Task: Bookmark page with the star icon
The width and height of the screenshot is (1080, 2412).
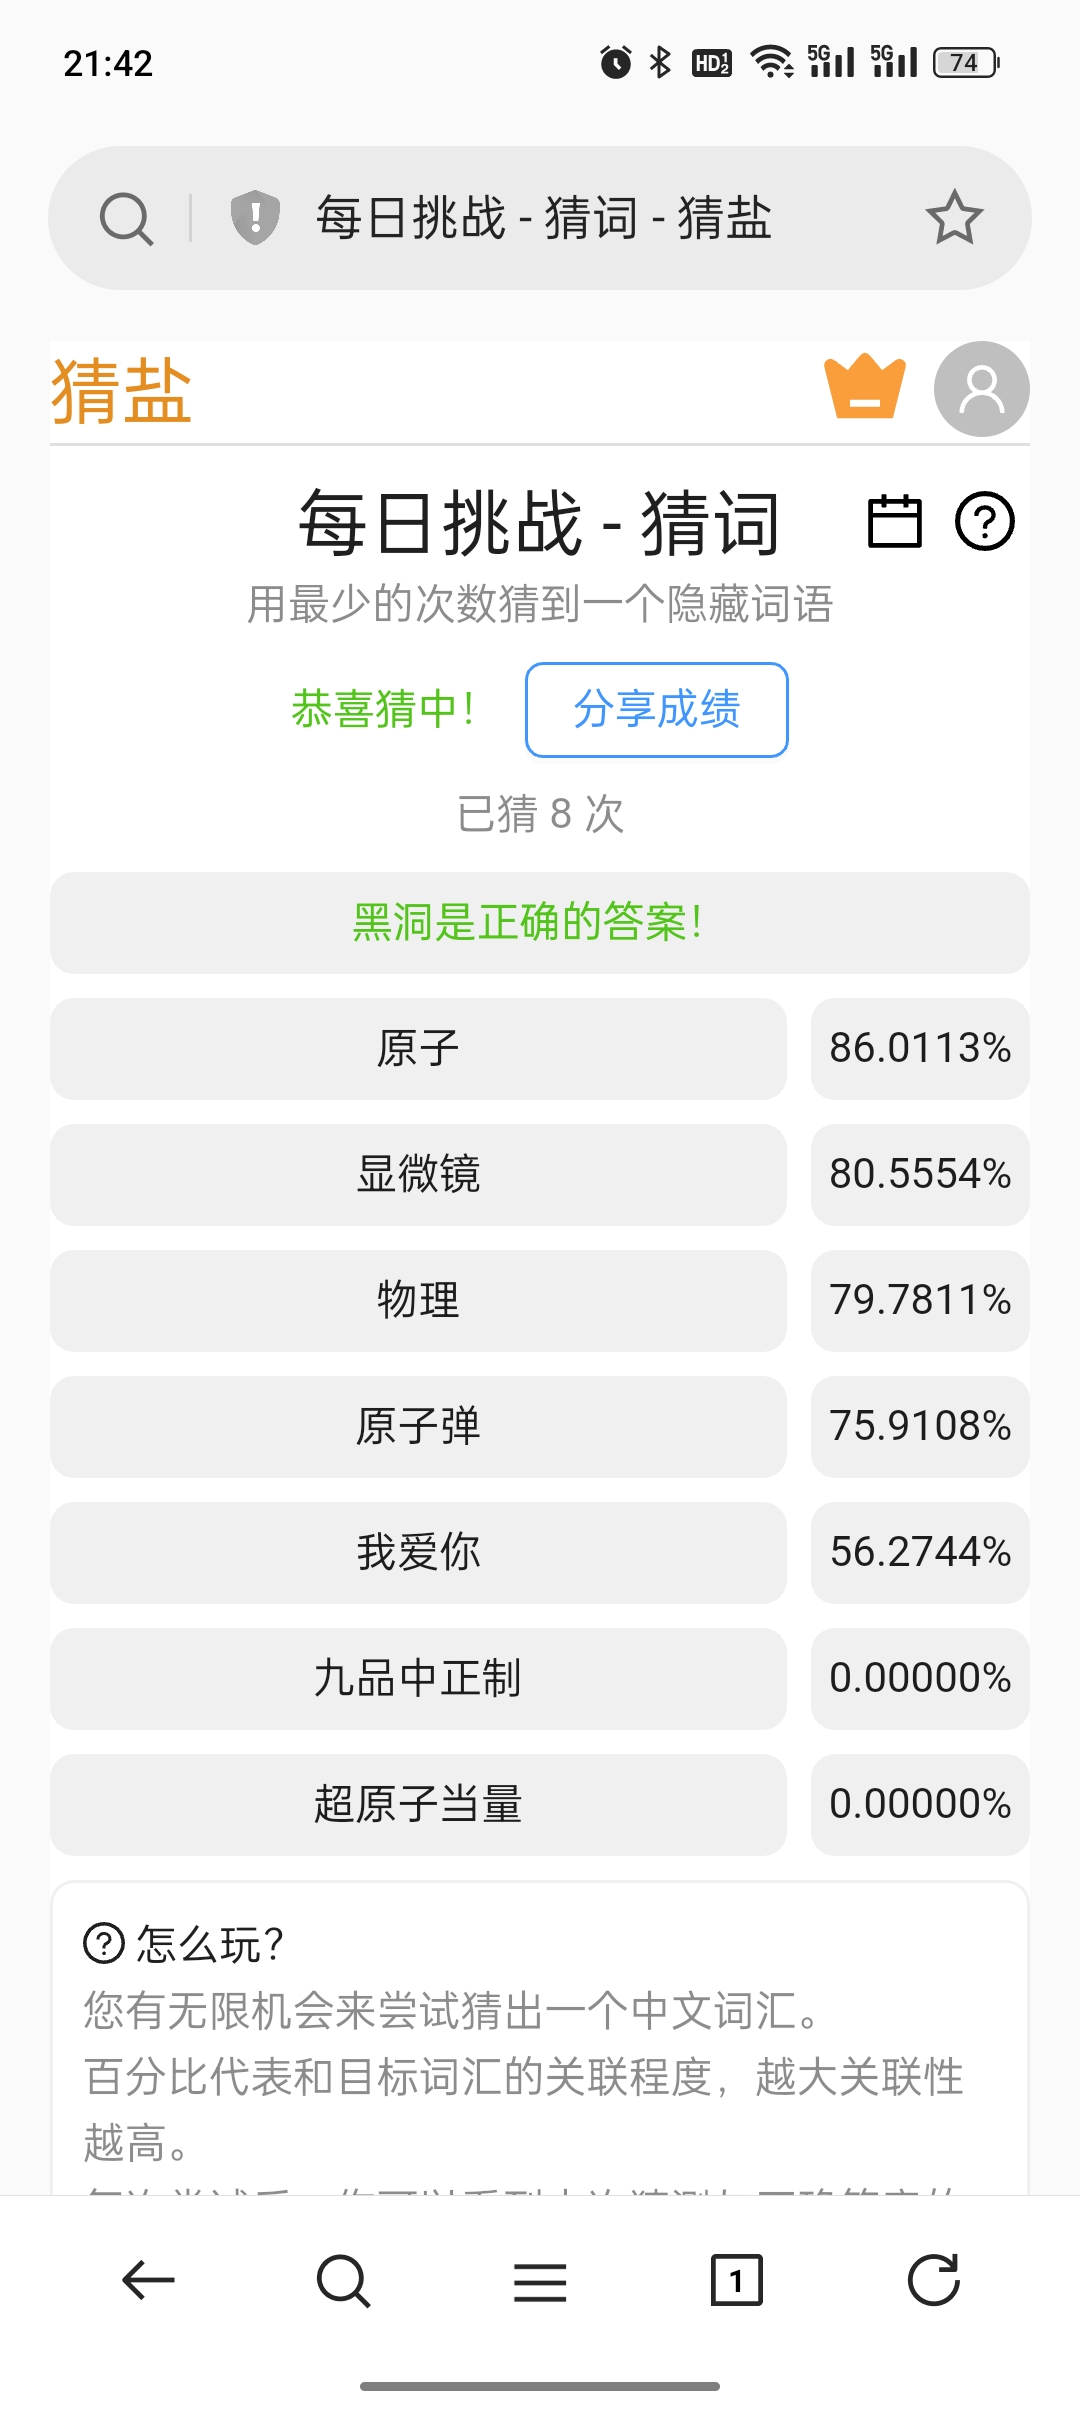Action: [954, 218]
